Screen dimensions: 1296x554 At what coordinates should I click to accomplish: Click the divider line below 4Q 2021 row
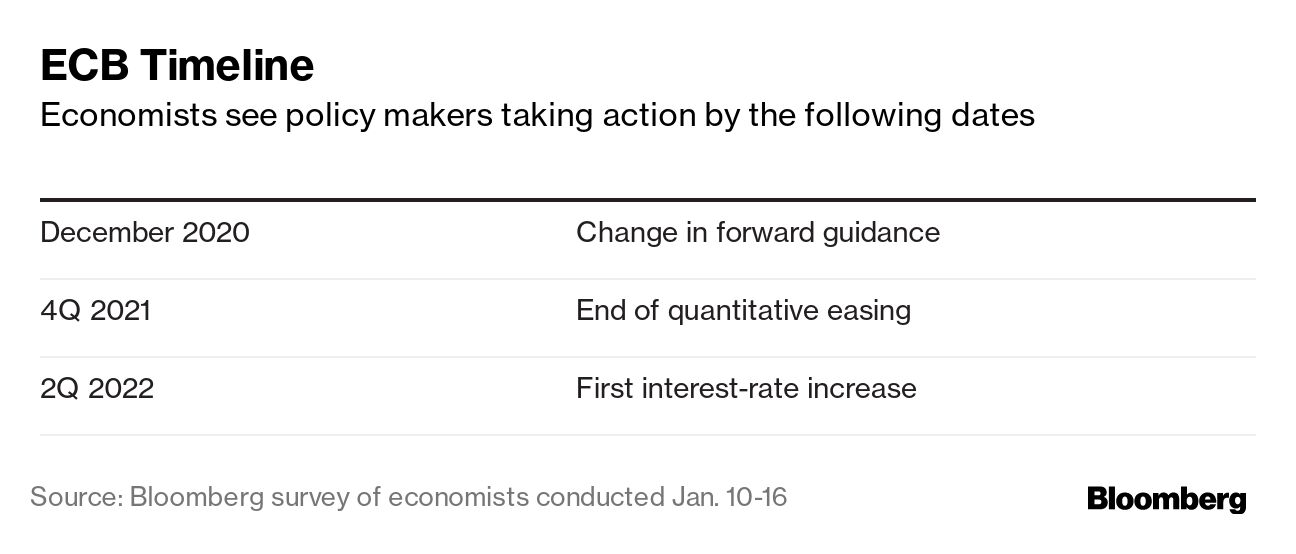coord(647,357)
